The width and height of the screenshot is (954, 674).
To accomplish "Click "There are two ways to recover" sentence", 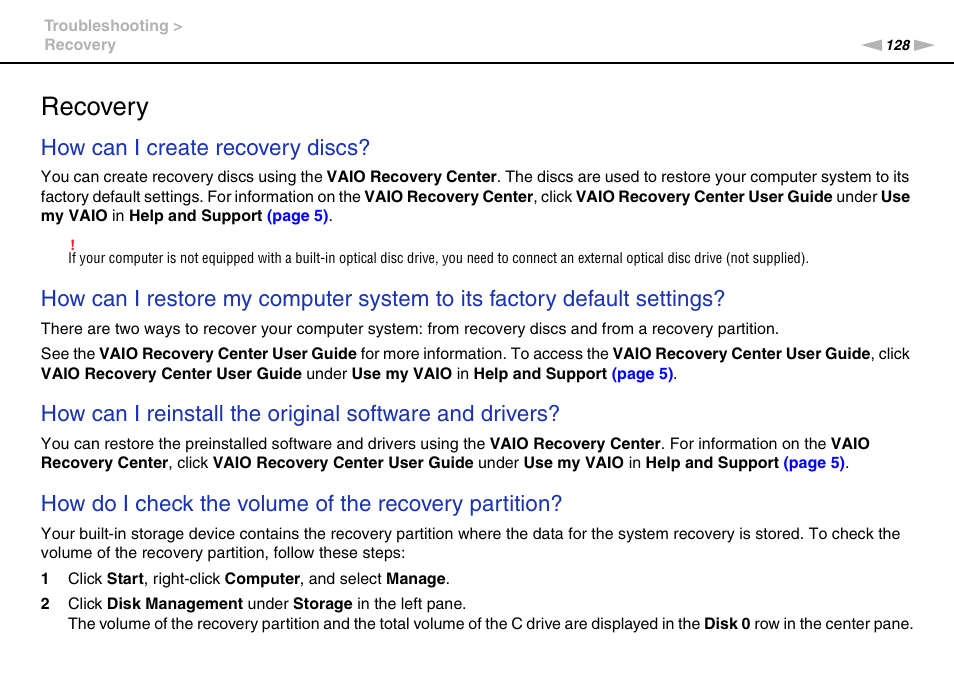I will coord(409,329).
